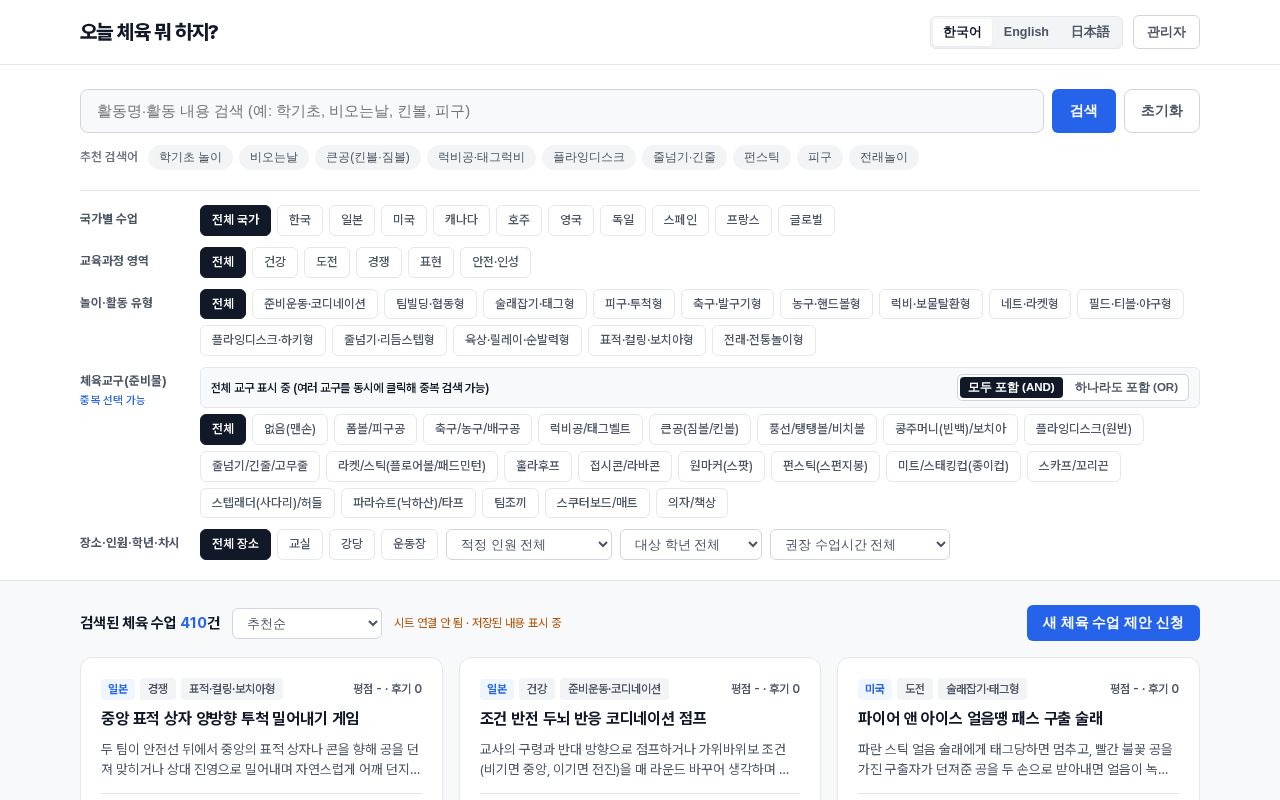Toggle equipment filter 팀조끼
The height and width of the screenshot is (800, 1280).
pos(510,503)
